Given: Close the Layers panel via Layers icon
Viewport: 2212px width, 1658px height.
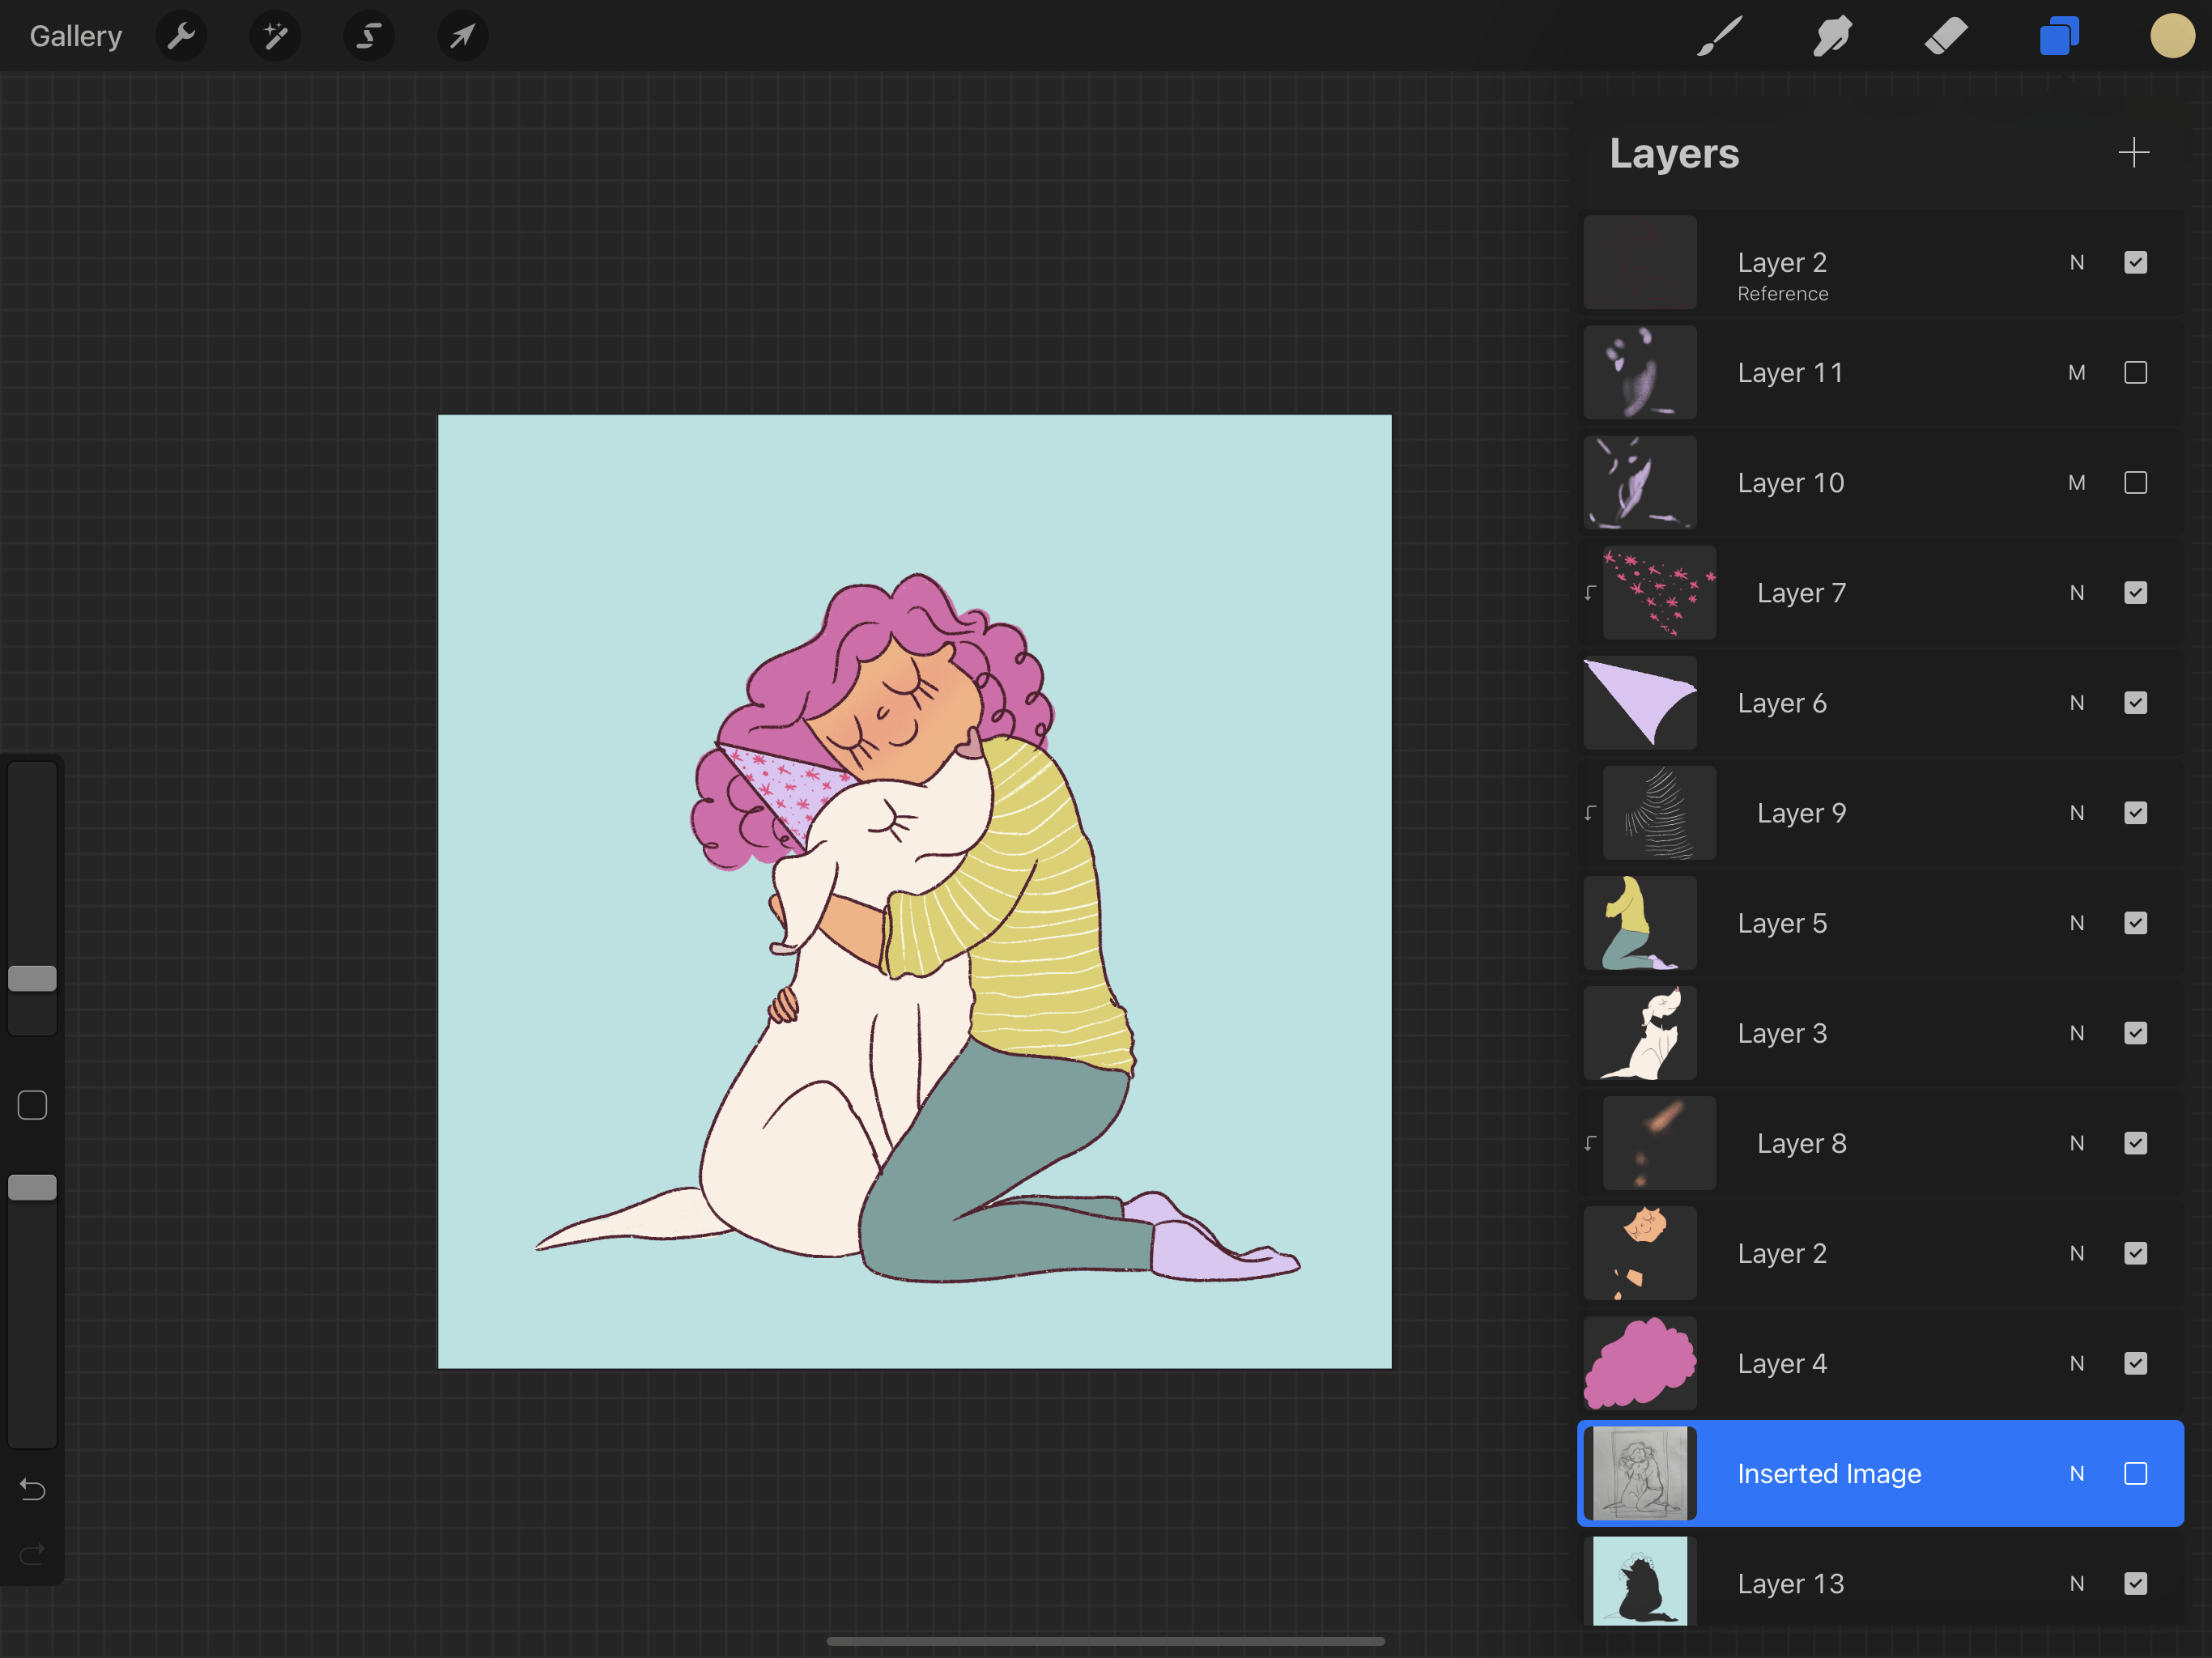Looking at the screenshot, I should [x=2059, y=36].
